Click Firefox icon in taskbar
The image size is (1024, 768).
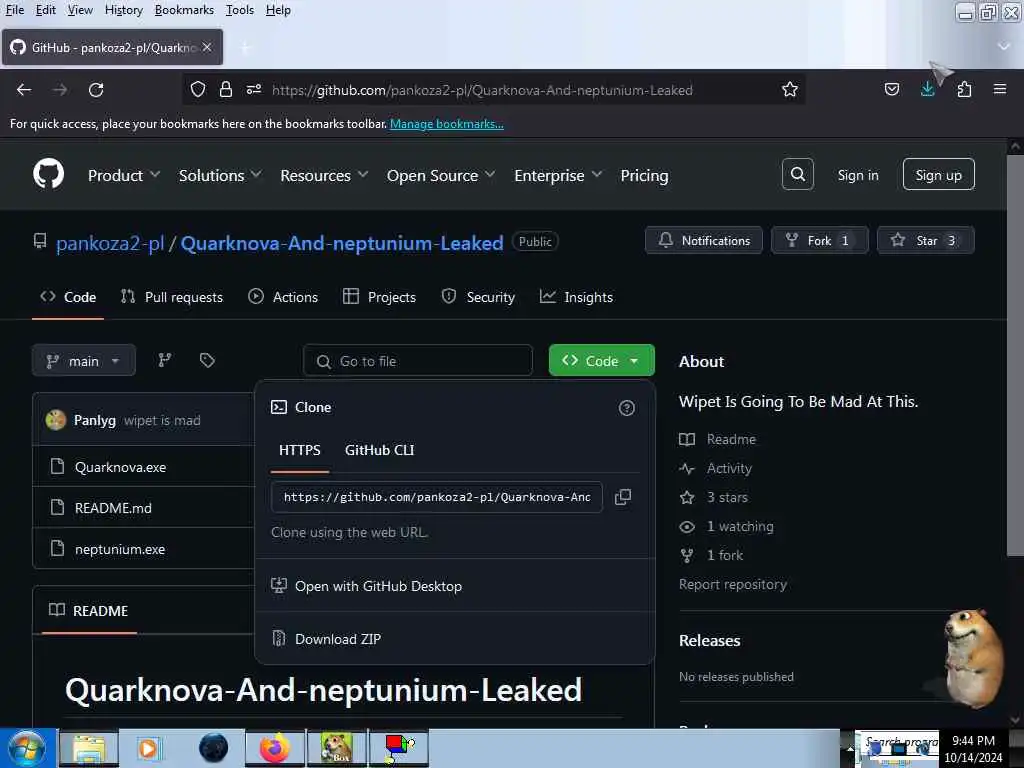pos(275,748)
